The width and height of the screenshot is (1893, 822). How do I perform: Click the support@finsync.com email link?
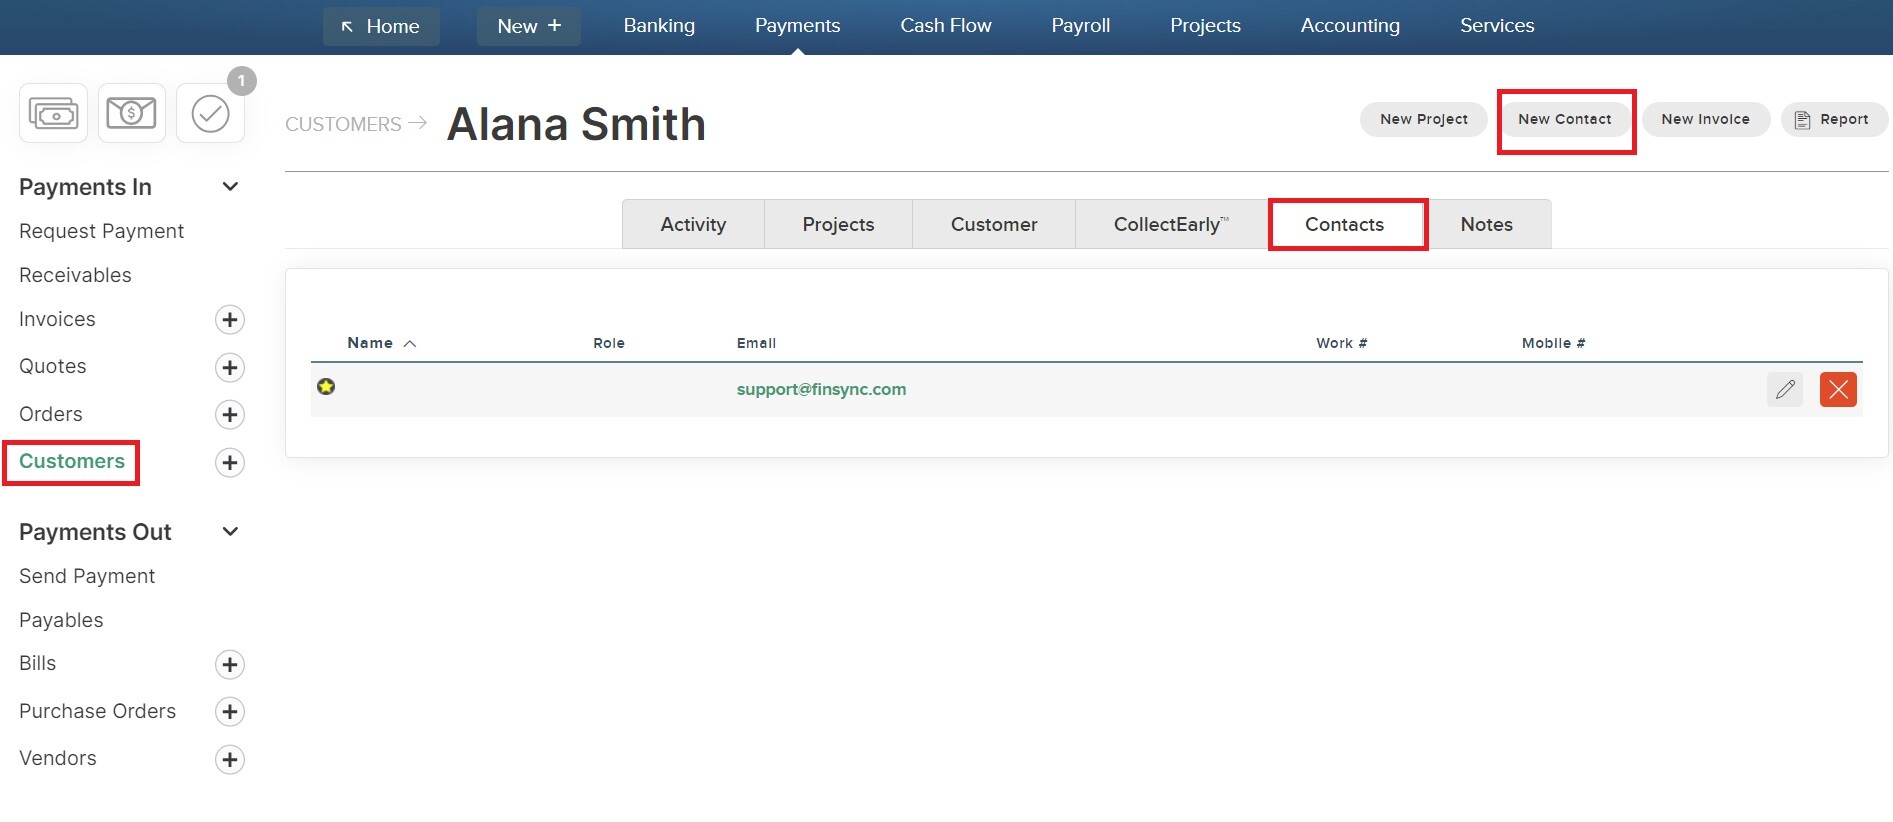821,389
